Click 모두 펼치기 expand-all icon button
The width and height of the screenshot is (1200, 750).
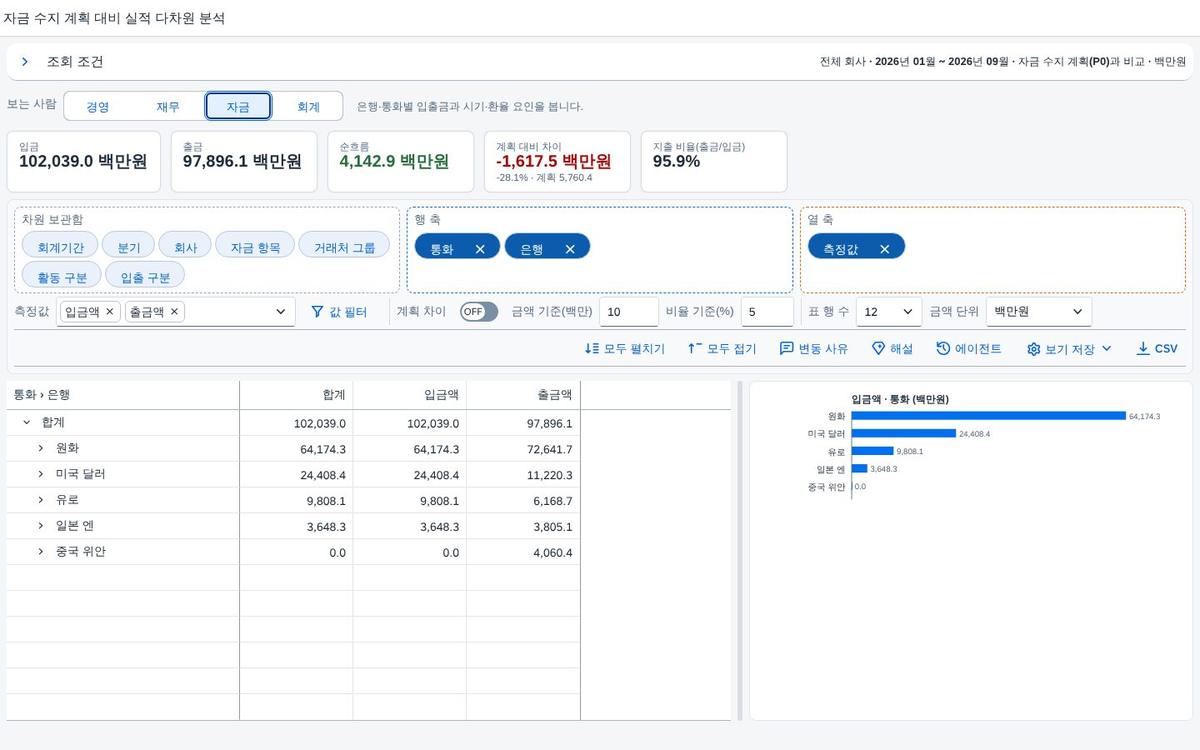[624, 349]
